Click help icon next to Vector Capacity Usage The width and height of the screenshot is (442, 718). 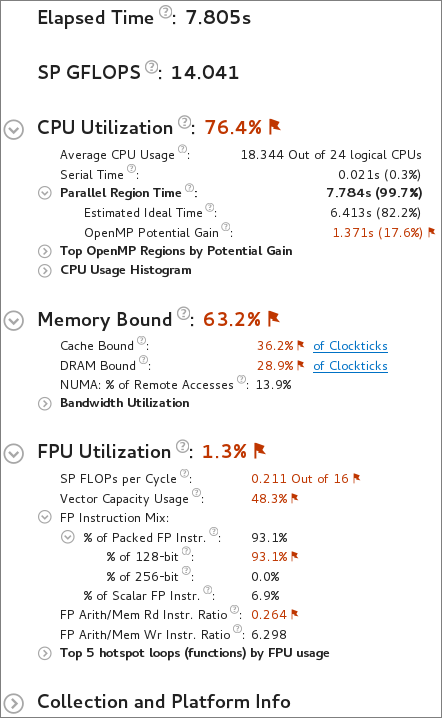(196, 493)
